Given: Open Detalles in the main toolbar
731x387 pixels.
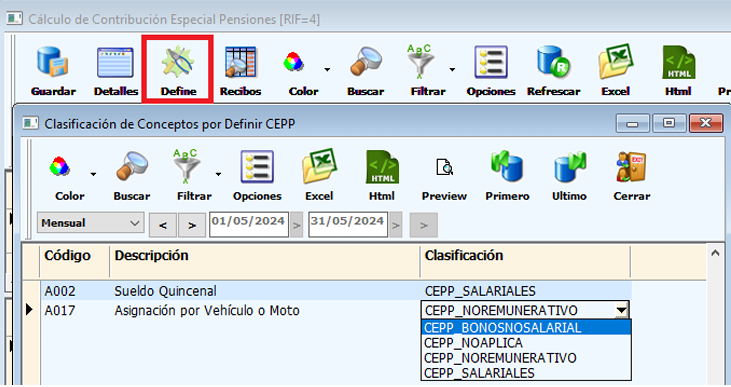Looking at the screenshot, I should click(116, 71).
